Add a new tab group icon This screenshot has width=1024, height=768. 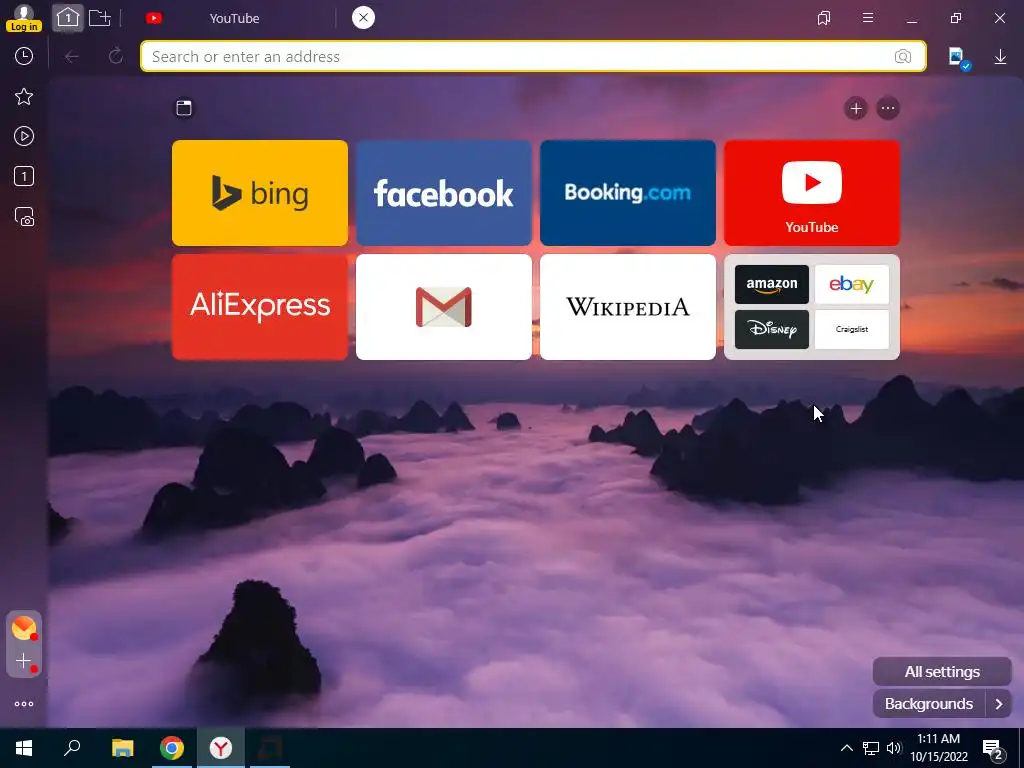coord(99,18)
